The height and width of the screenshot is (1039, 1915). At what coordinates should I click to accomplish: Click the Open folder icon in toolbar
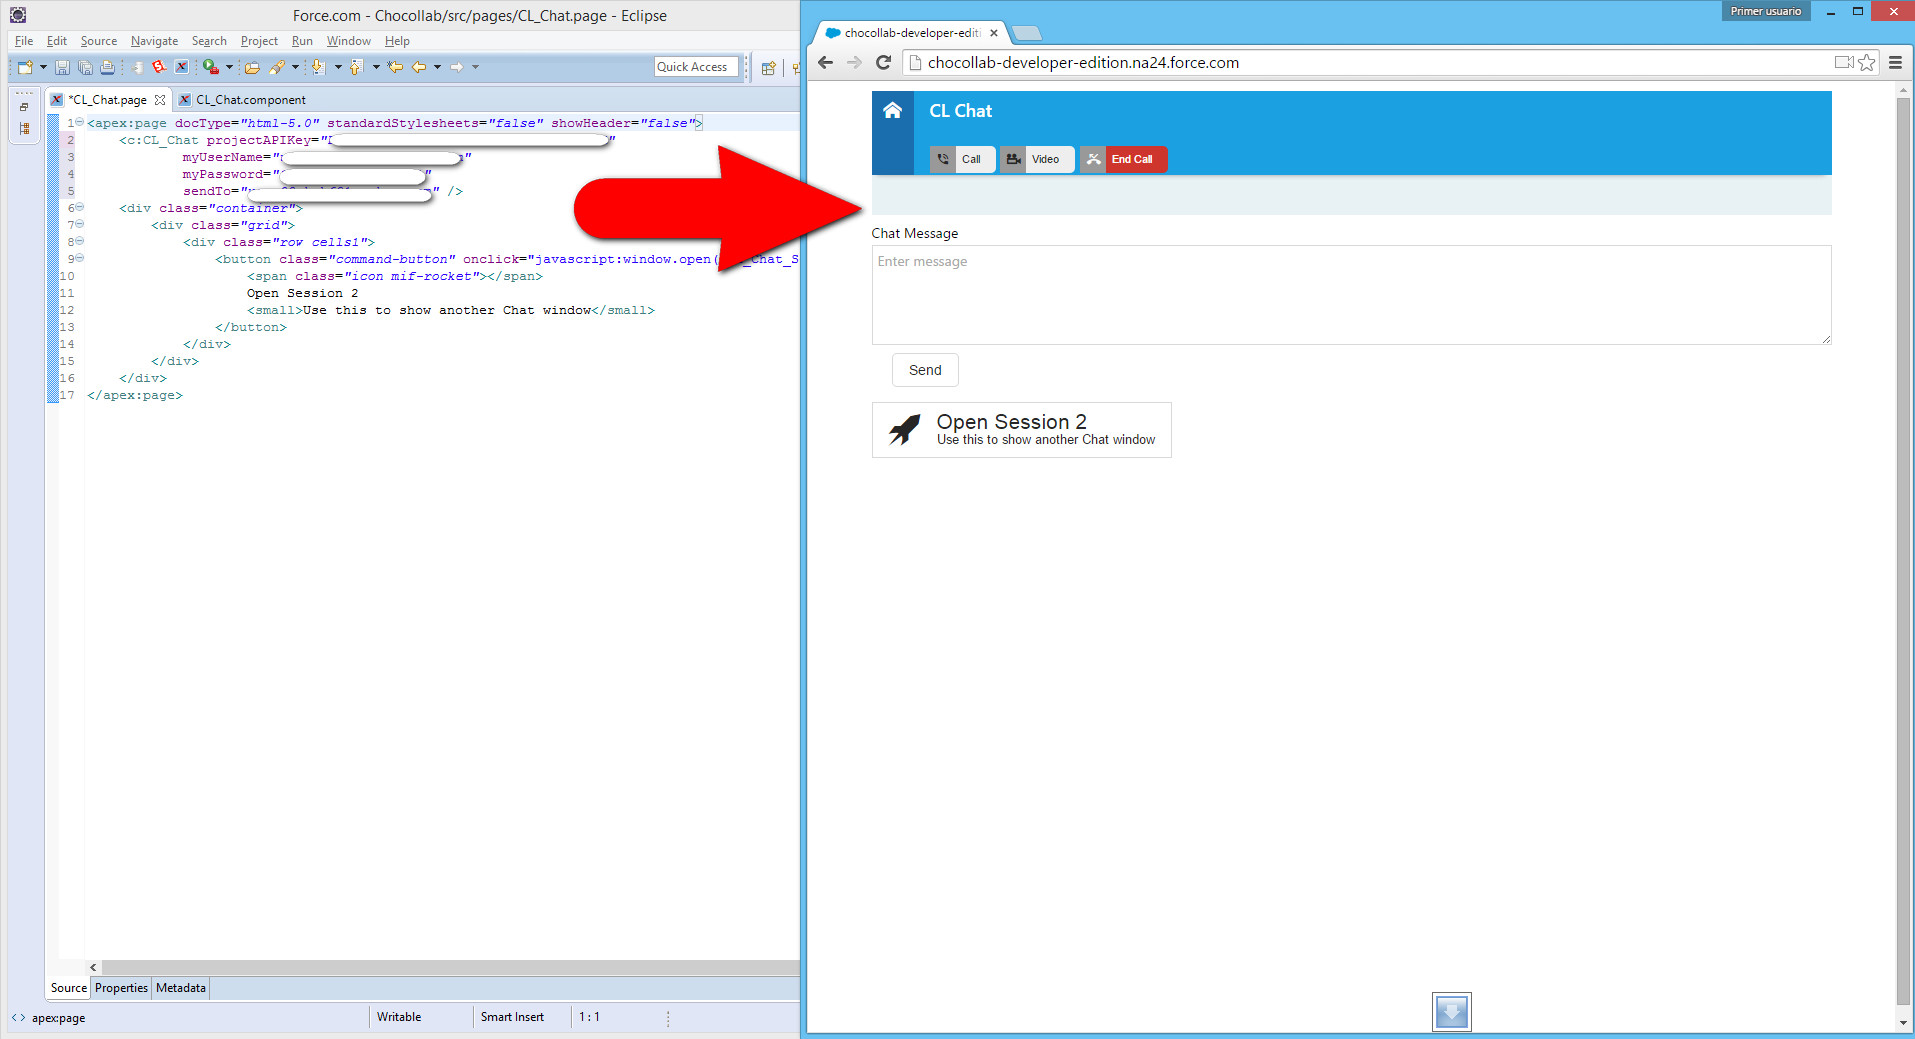click(x=252, y=67)
